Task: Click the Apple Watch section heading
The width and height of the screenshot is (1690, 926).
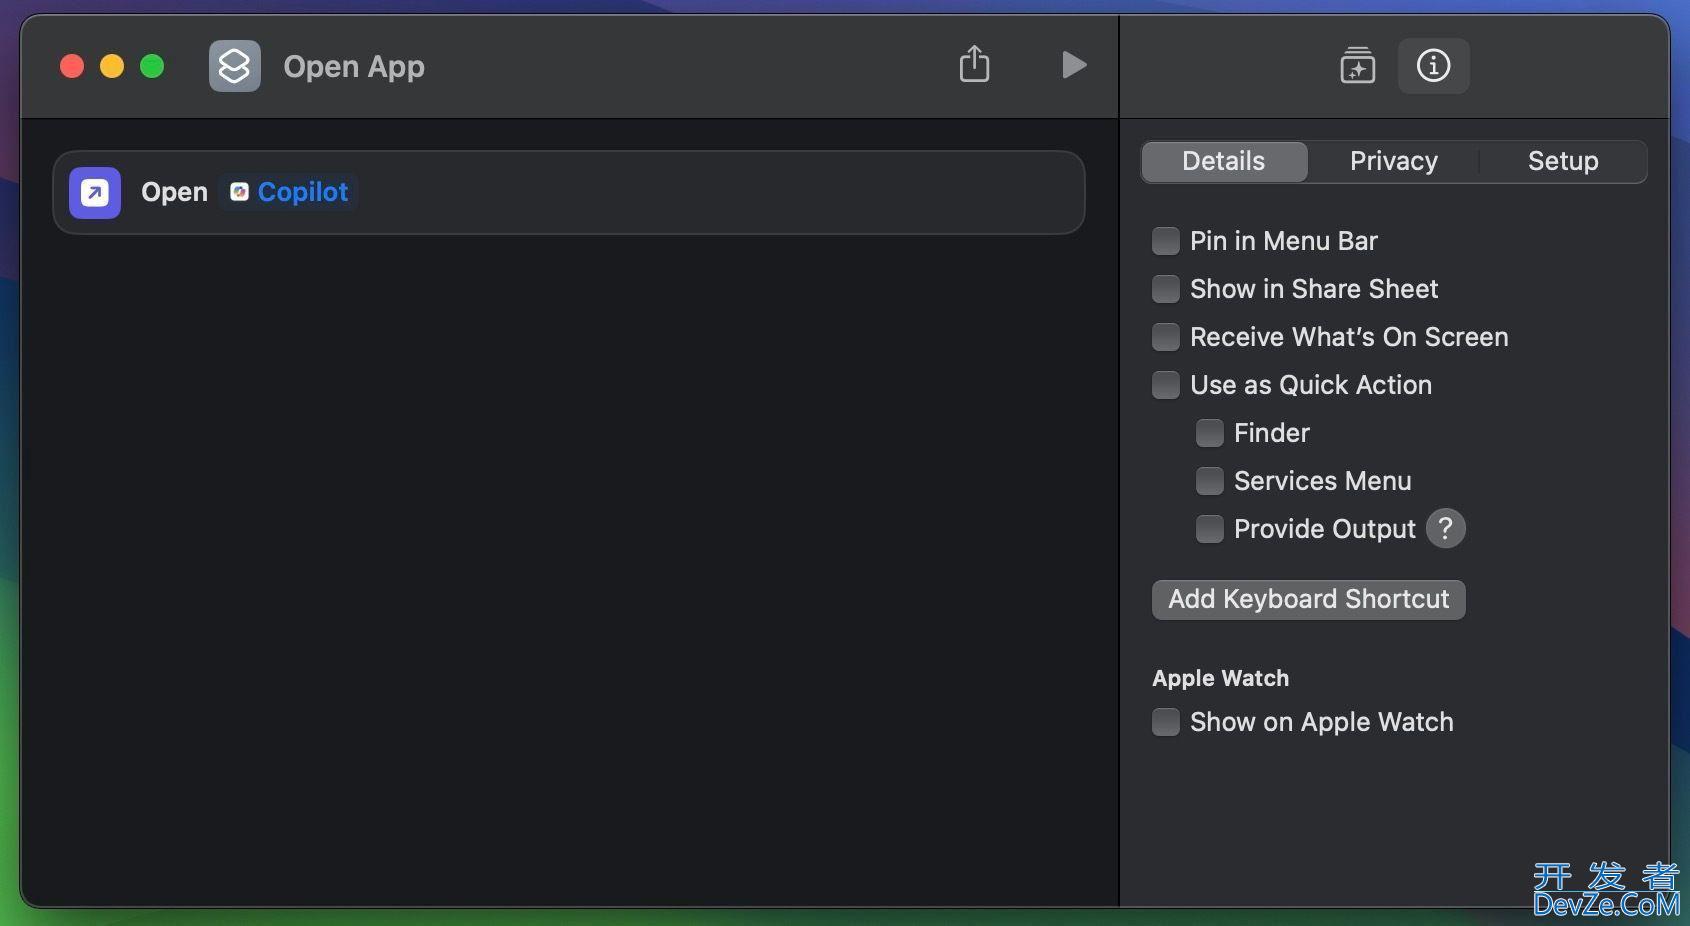Action: 1220,678
